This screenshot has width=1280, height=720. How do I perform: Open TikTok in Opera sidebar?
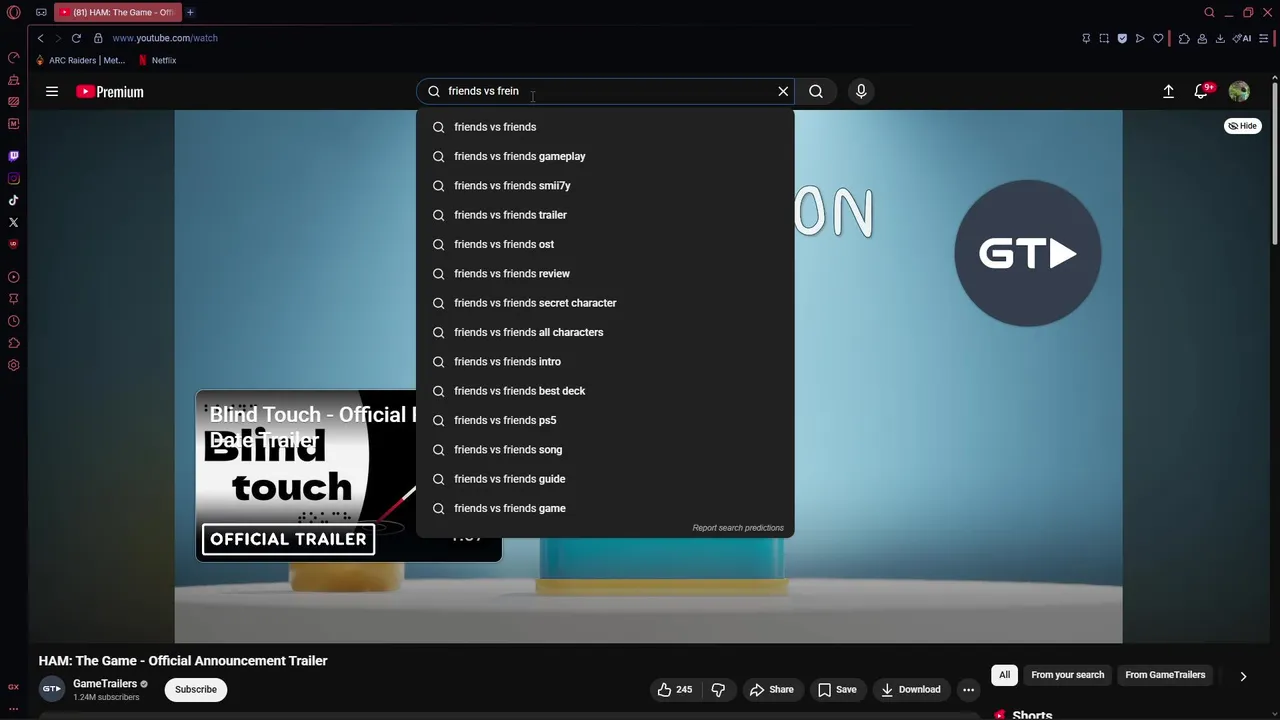click(x=14, y=200)
